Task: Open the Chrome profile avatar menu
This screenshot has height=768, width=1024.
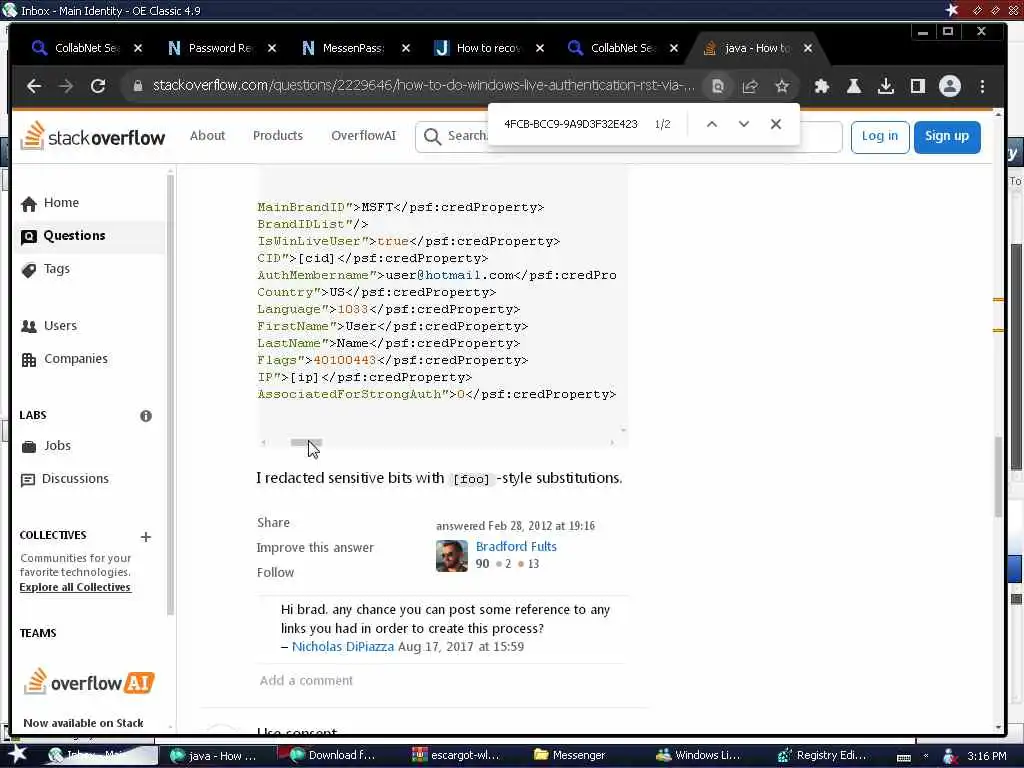Action: click(x=950, y=86)
